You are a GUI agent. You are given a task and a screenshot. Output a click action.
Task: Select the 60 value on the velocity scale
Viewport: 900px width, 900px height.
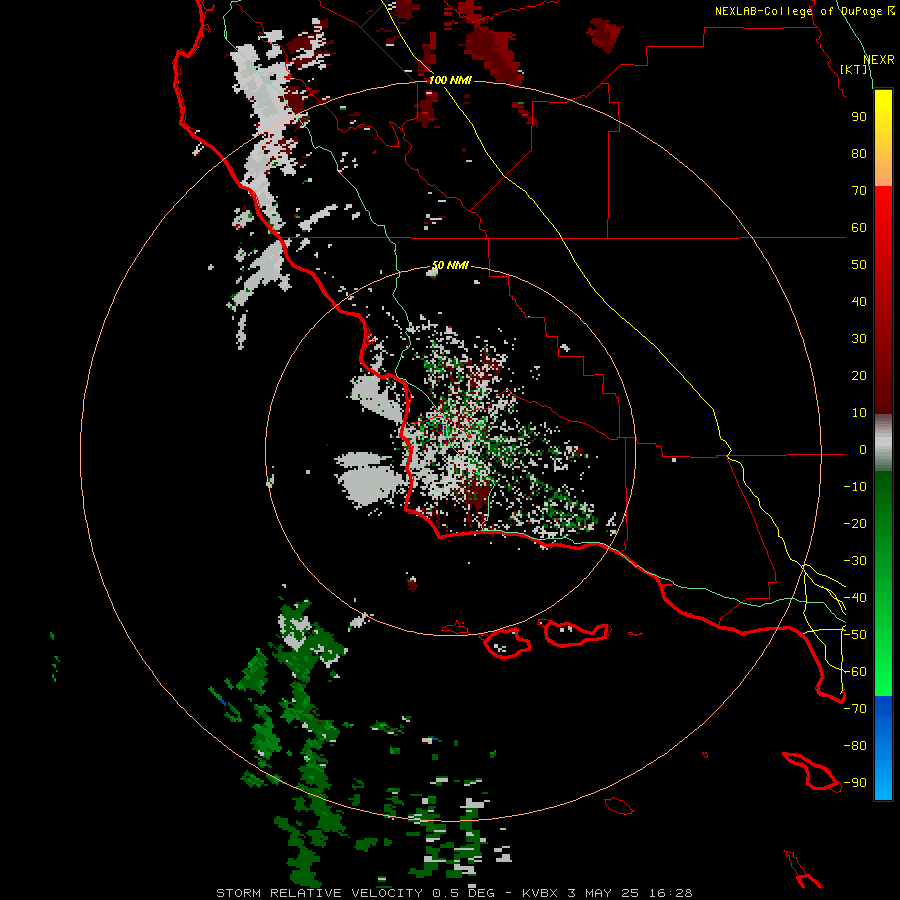[859, 228]
